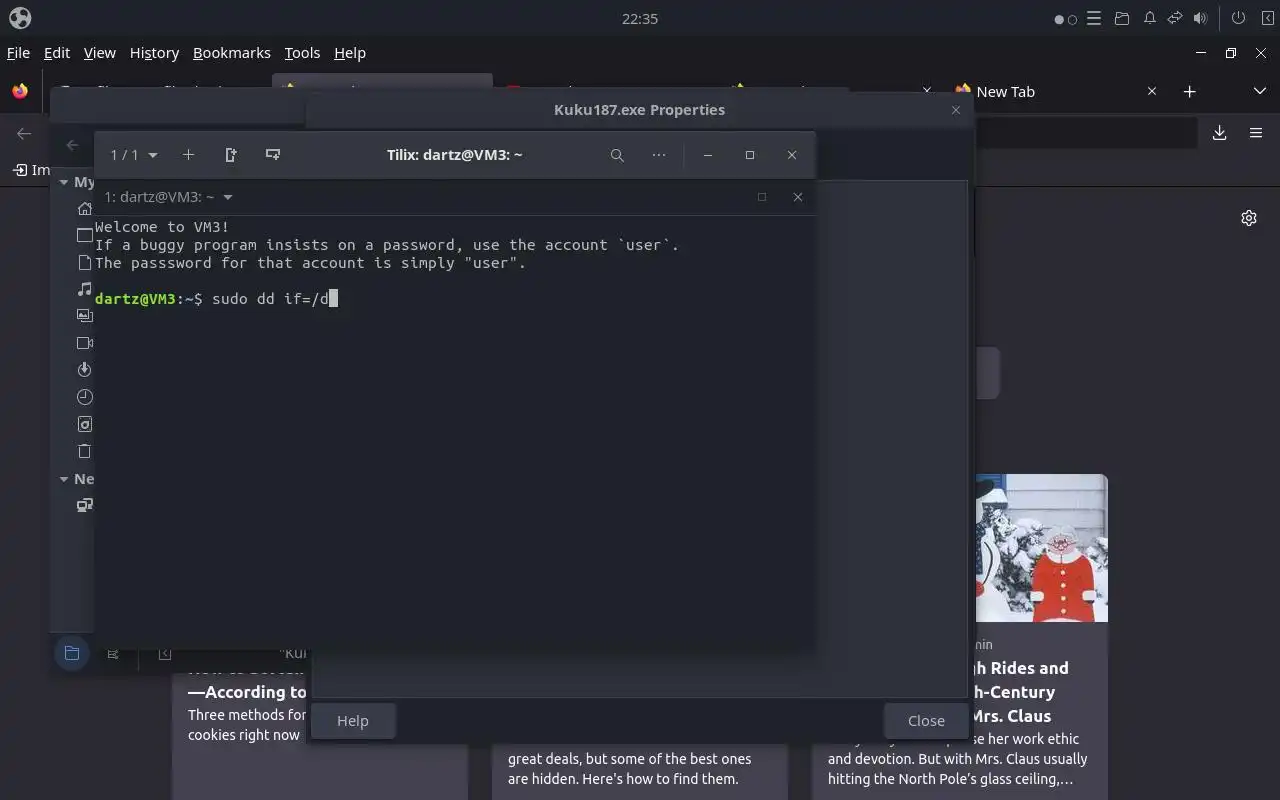The image size is (1280, 800).
Task: Click Close in Kuku187.exe Properties dialog
Action: 926,721
